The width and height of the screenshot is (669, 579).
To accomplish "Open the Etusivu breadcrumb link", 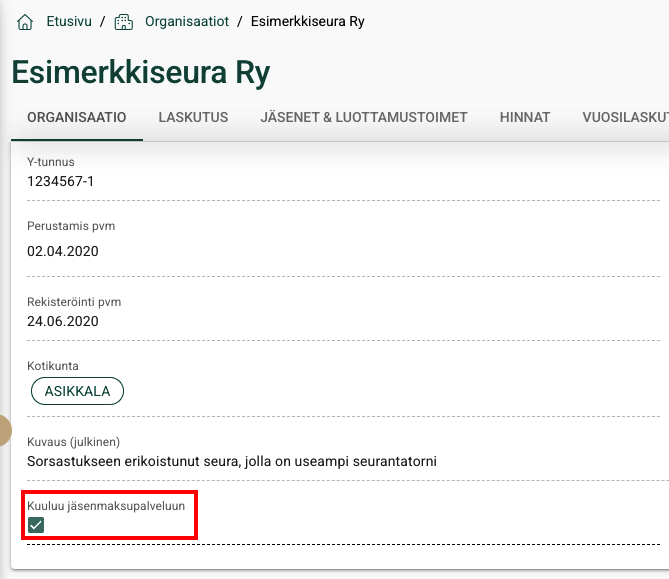I will tap(69, 21).
